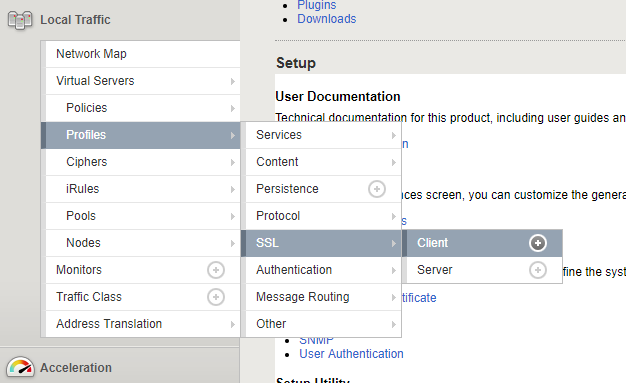Expand the Nodes submenu arrow
This screenshot has height=383, width=626.
coord(232,243)
